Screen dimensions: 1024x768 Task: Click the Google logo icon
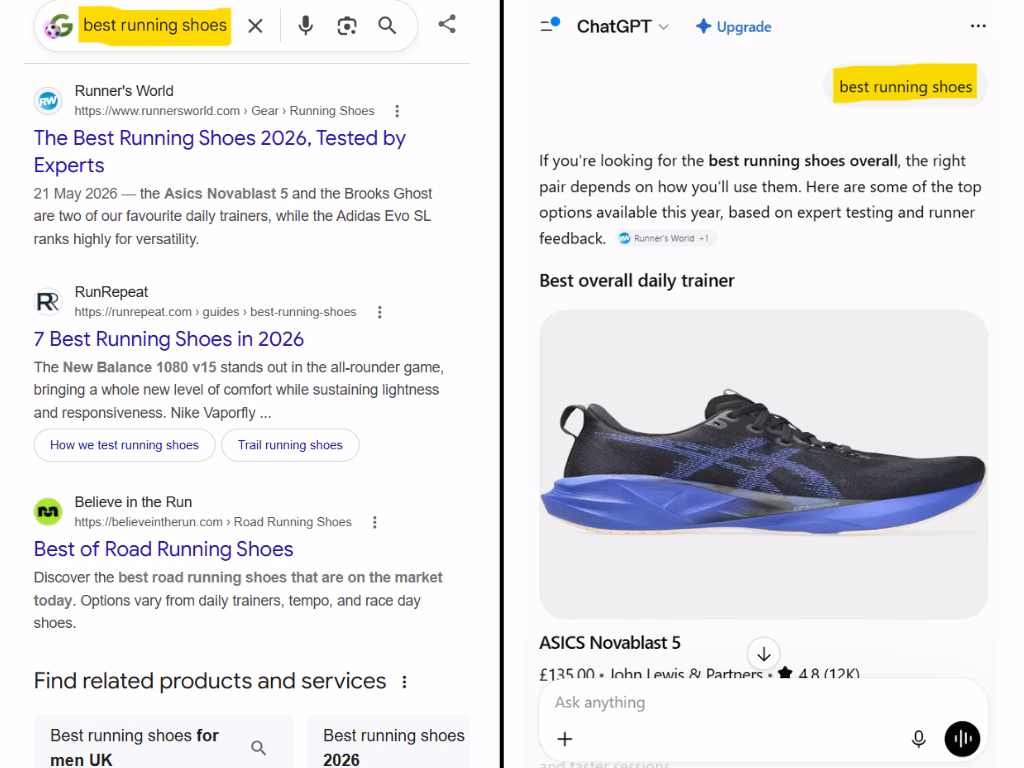tap(58, 26)
